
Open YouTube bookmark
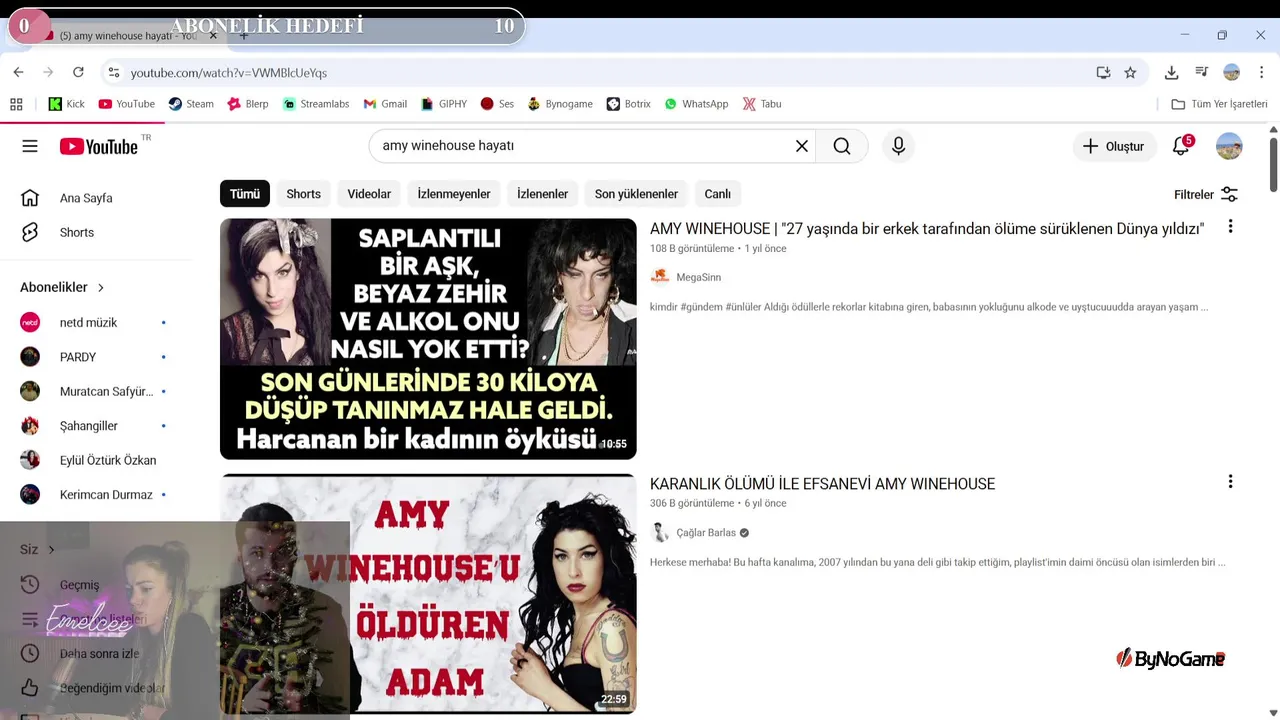click(127, 104)
